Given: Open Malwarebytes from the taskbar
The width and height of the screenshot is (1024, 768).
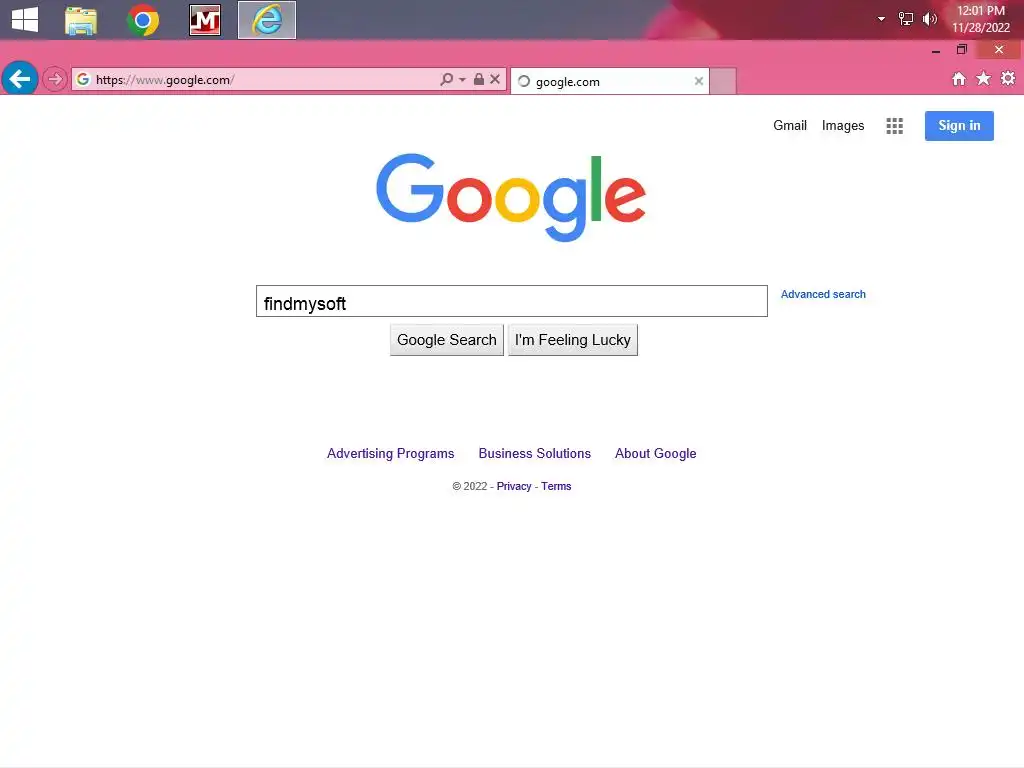Looking at the screenshot, I should click(204, 20).
